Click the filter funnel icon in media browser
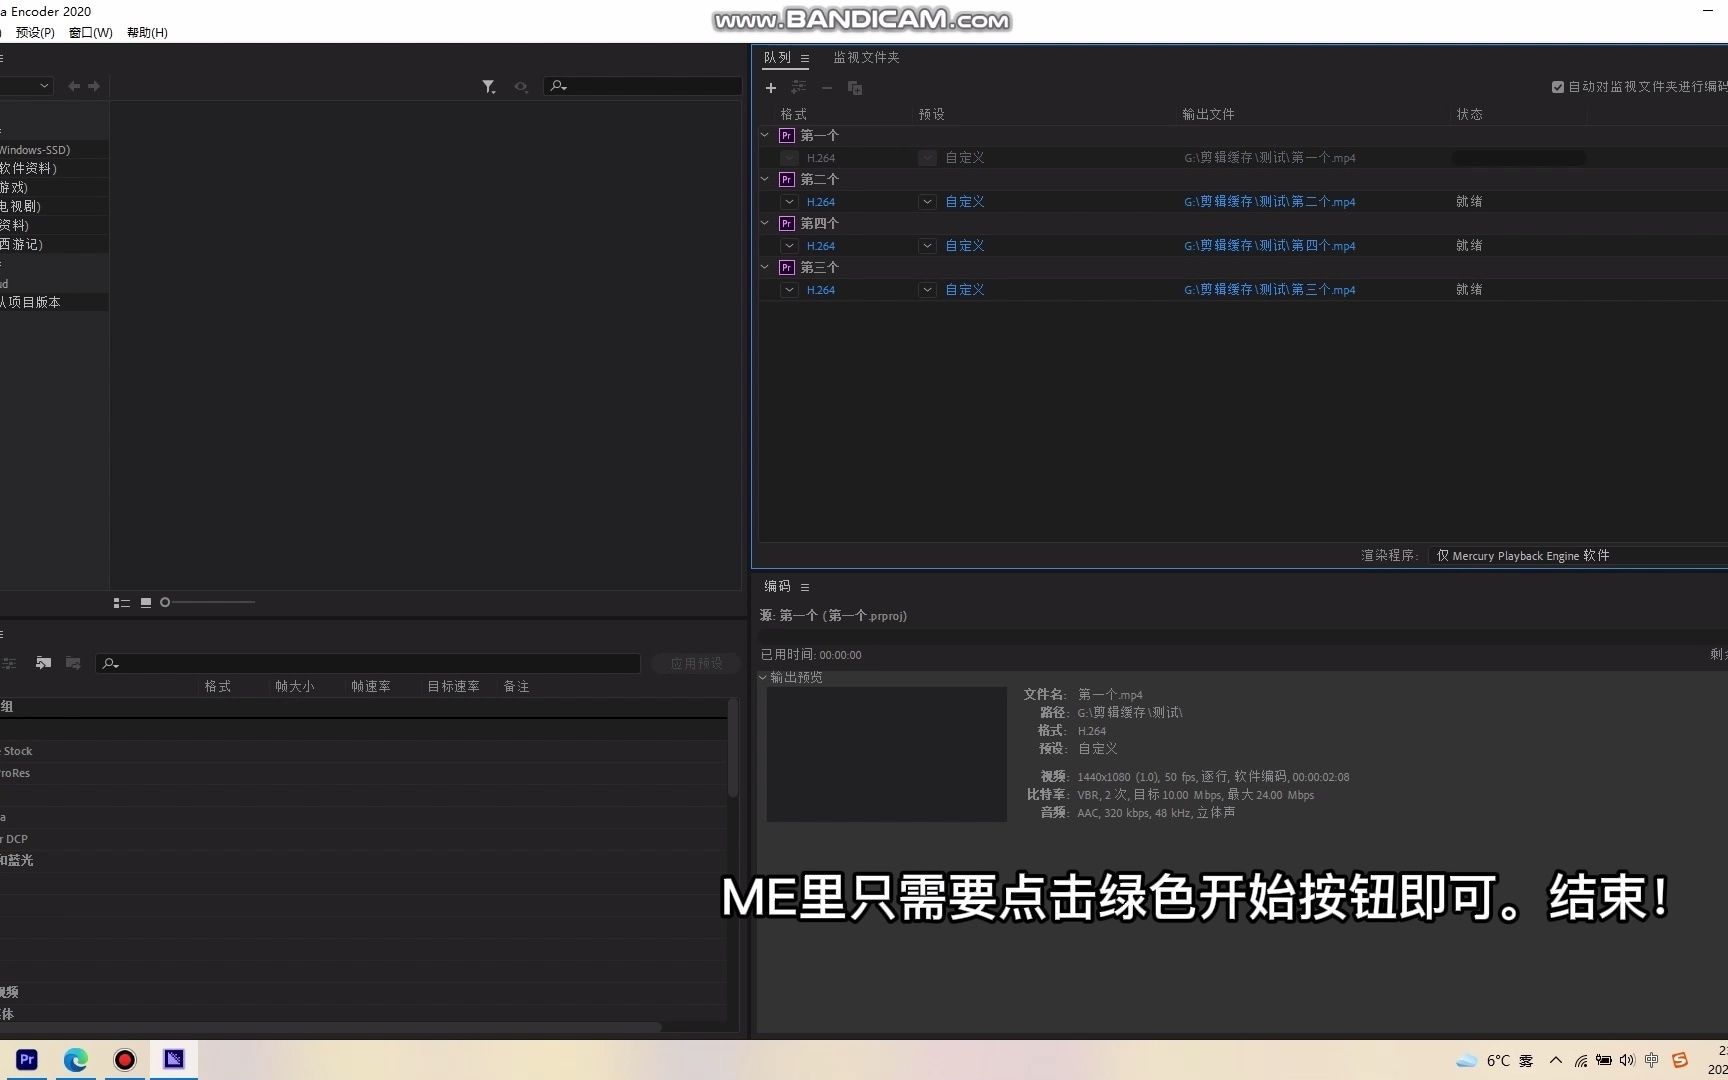Image resolution: width=1728 pixels, height=1080 pixels. 488,87
